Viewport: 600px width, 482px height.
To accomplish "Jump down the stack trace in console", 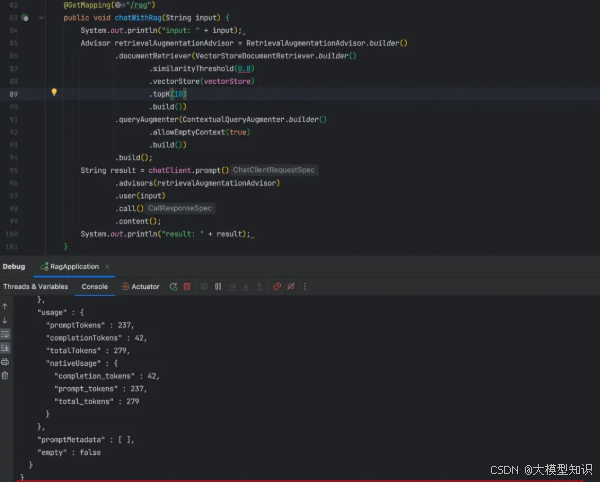I will [x=5, y=320].
